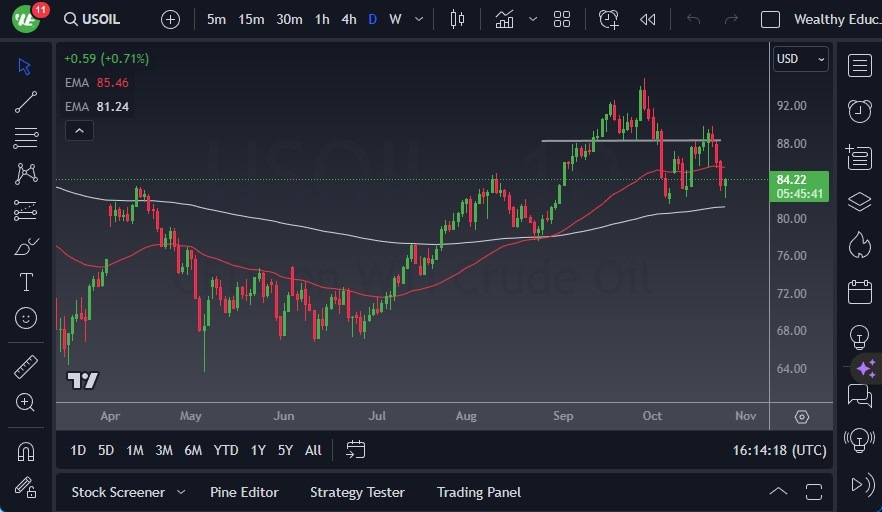Collapse the indicator legend chevron
The image size is (882, 512).
click(x=79, y=130)
